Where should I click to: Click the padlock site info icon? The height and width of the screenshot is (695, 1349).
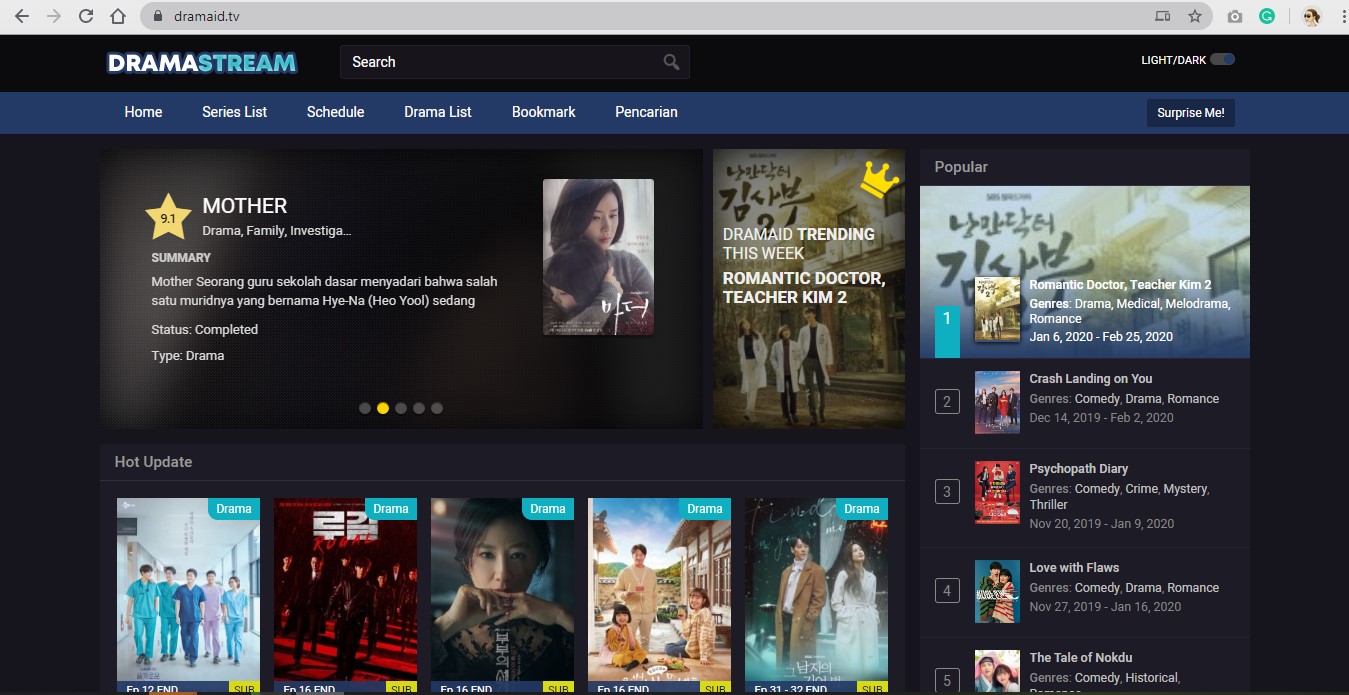tap(157, 17)
